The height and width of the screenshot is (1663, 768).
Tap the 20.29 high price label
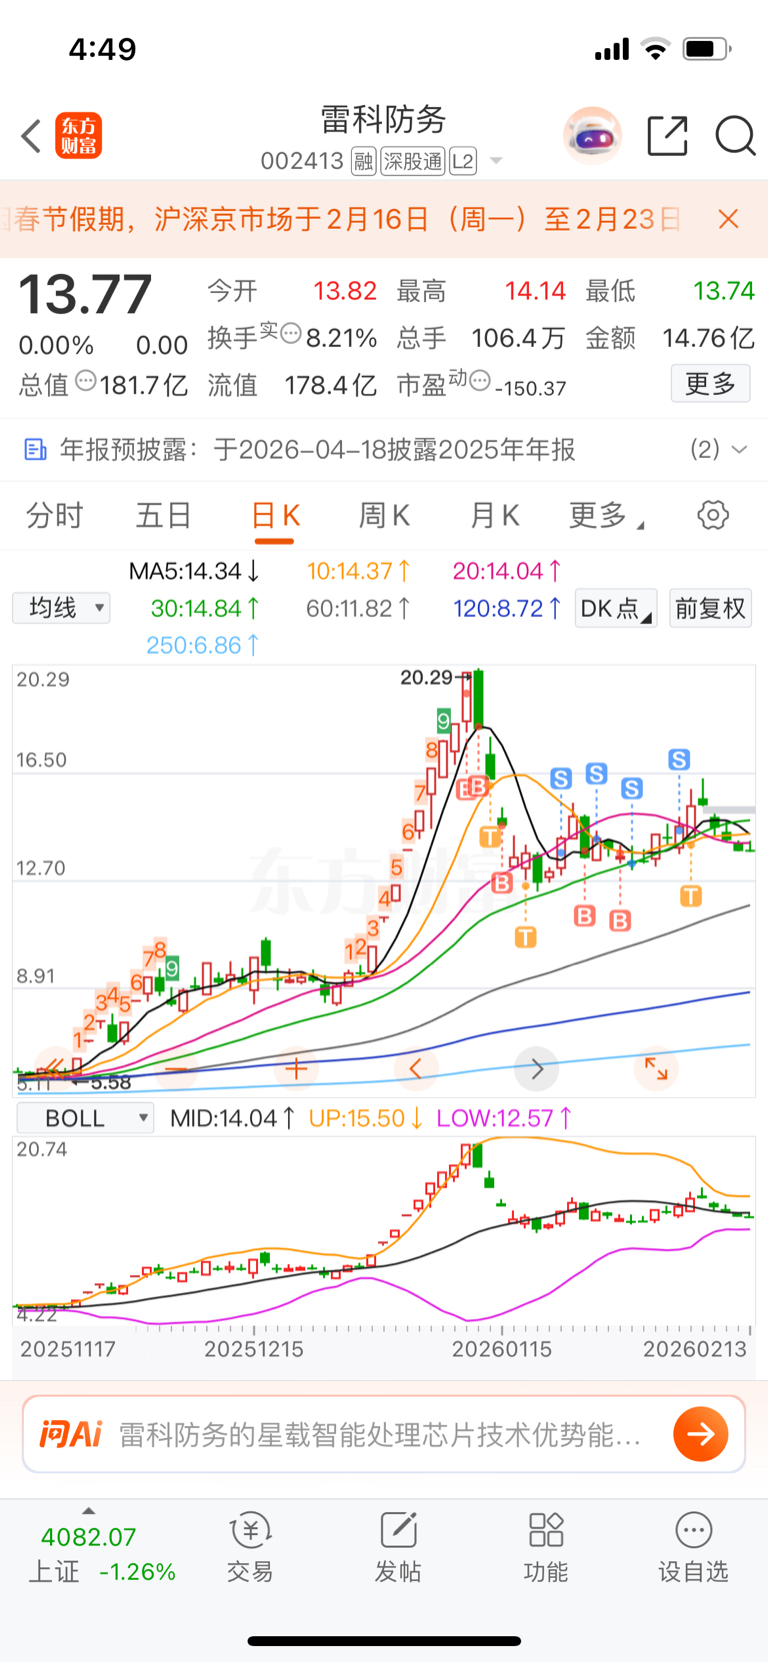[x=427, y=678]
